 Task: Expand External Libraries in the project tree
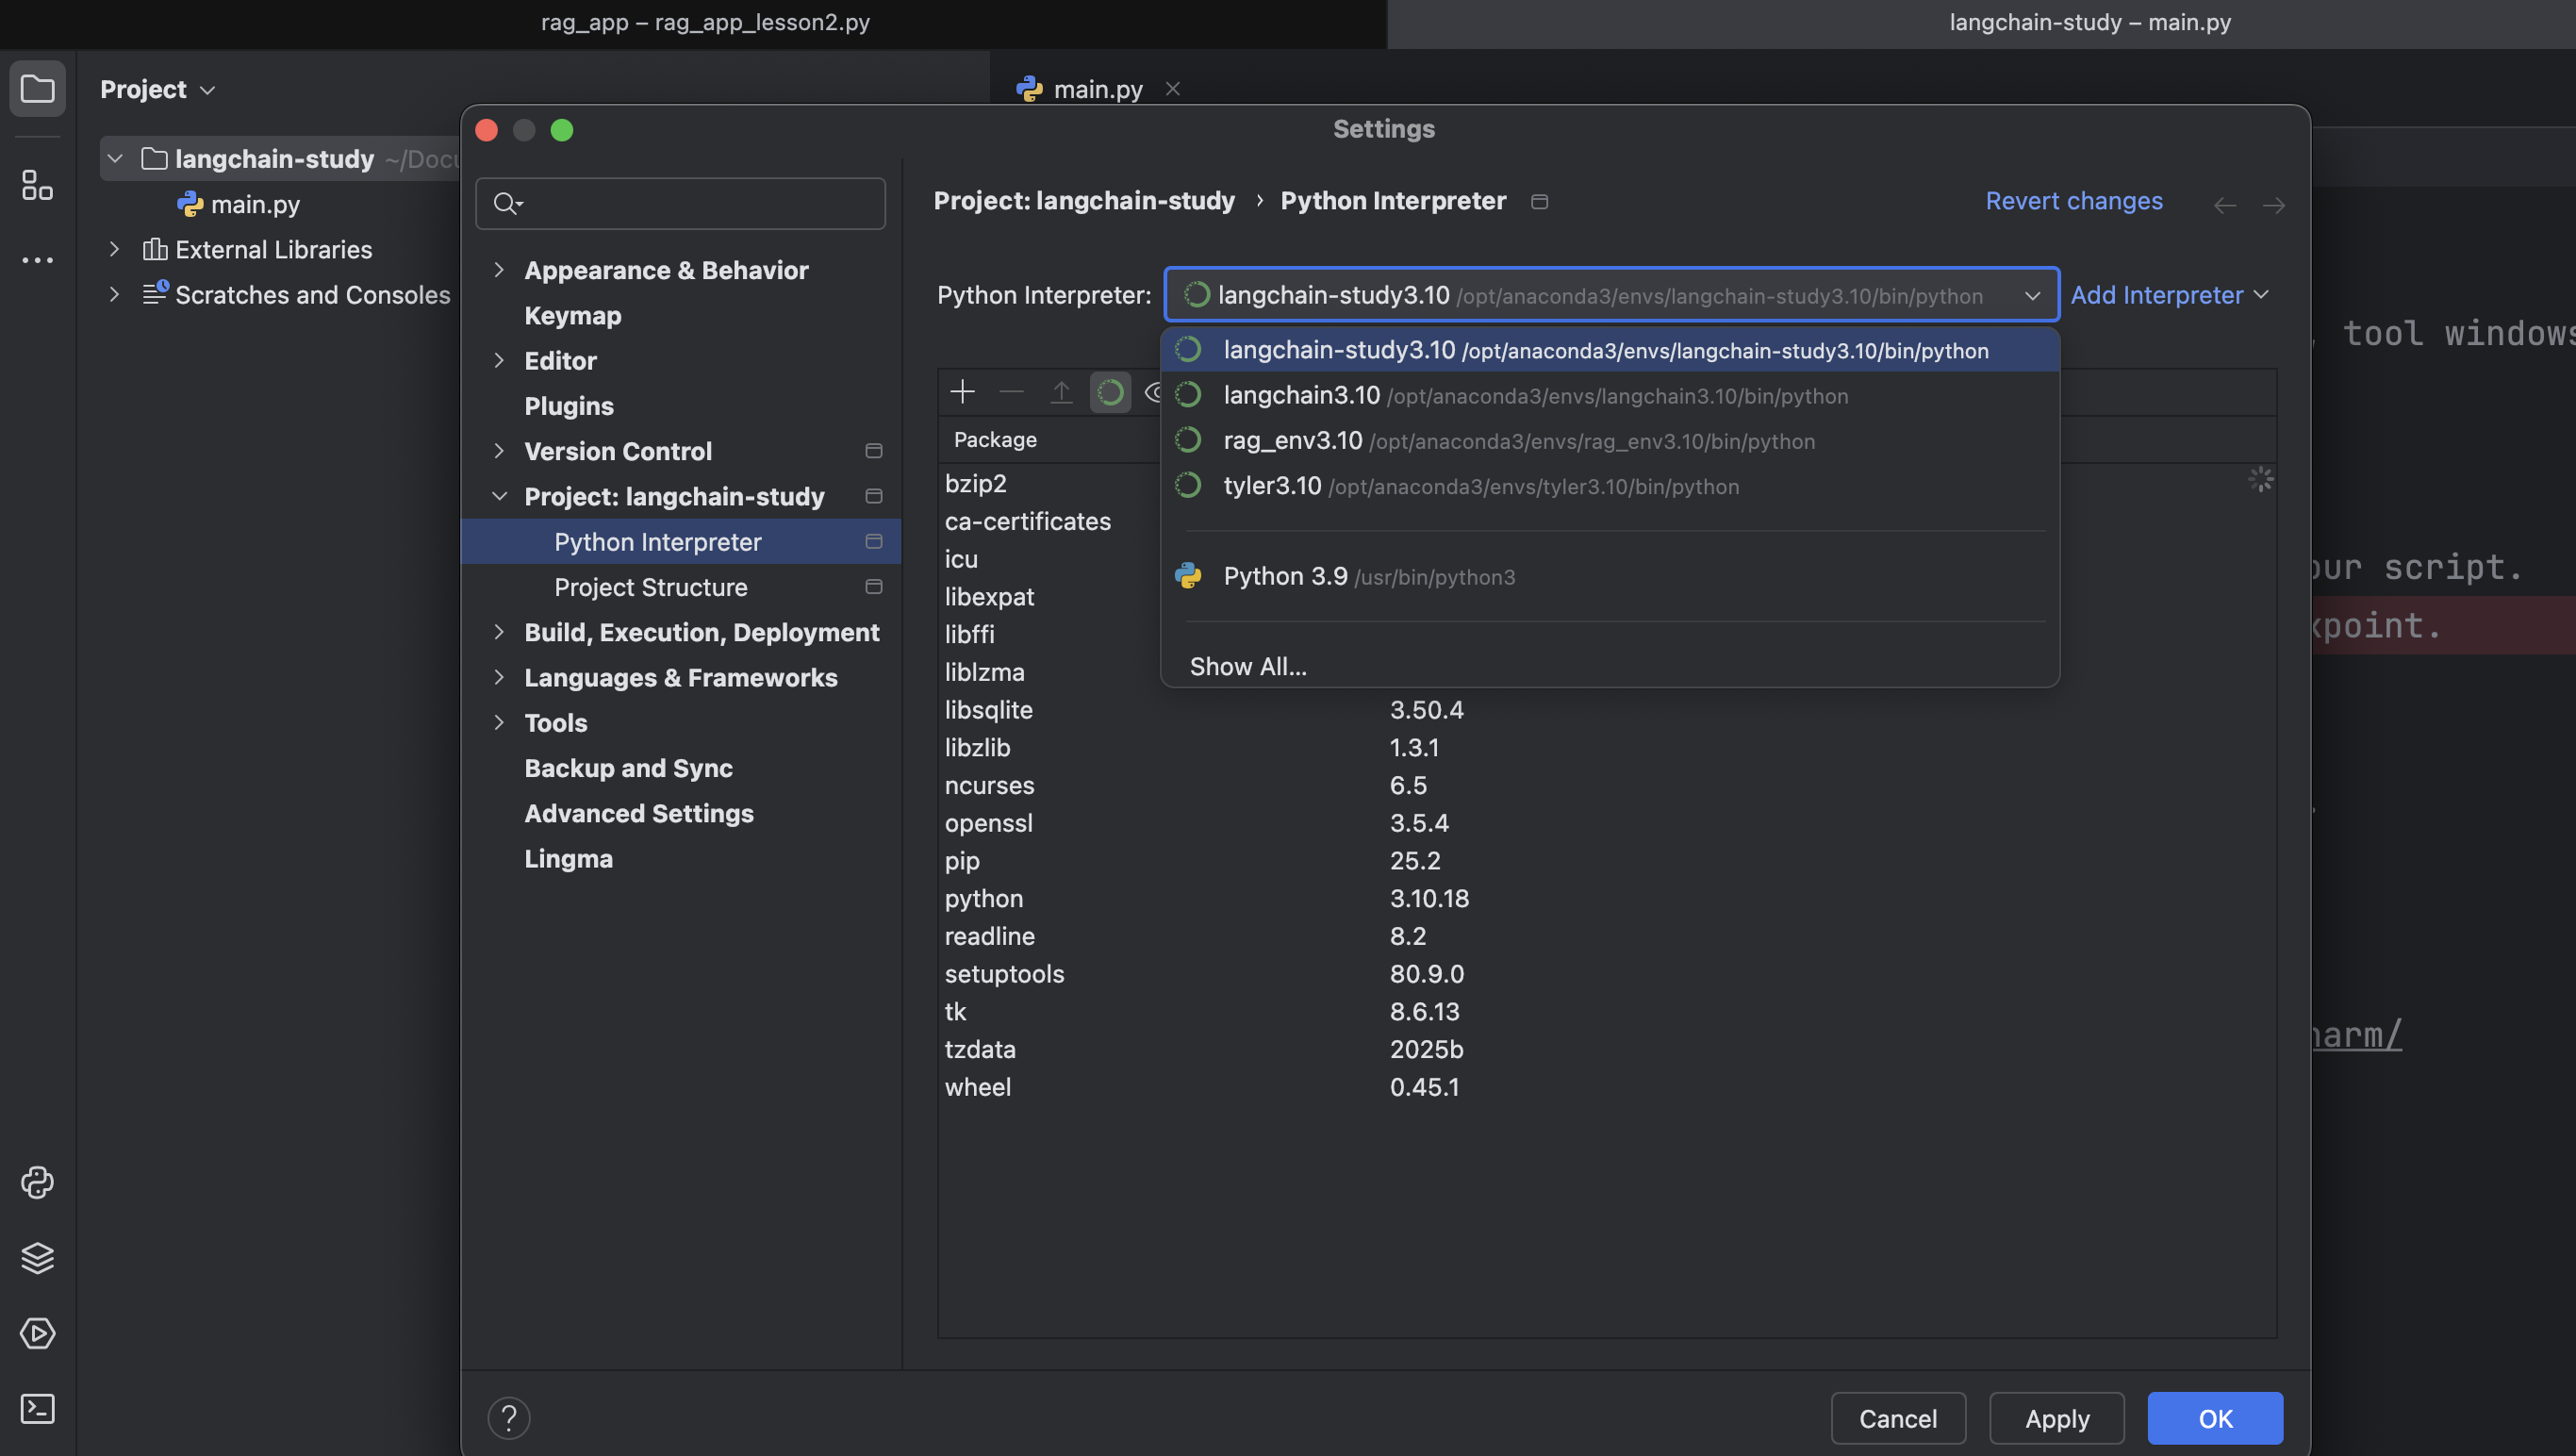pyautogui.click(x=114, y=249)
